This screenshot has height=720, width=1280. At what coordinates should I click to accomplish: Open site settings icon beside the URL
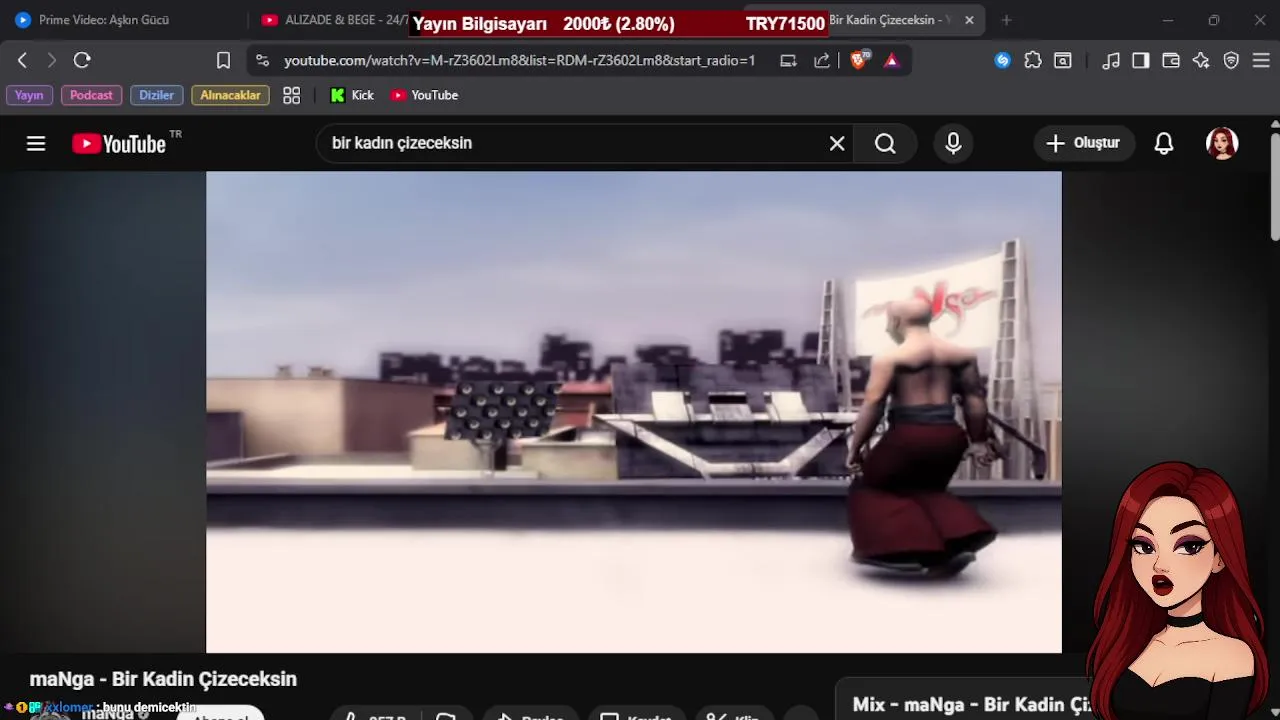click(262, 61)
